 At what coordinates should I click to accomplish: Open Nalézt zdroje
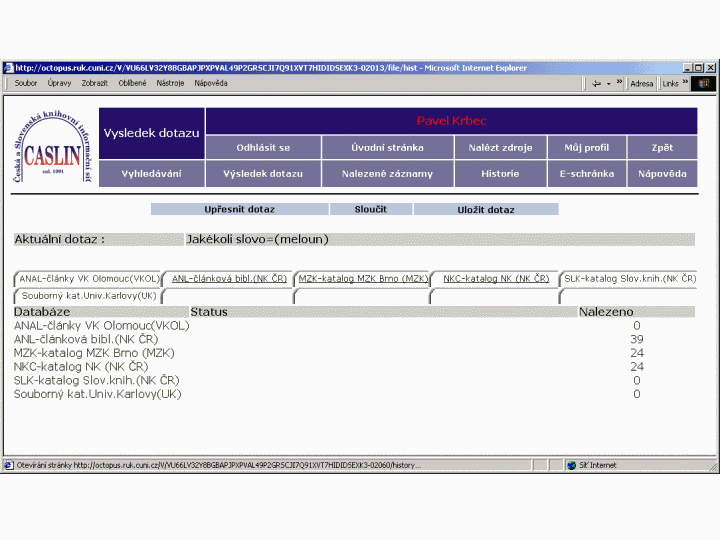tap(501, 147)
